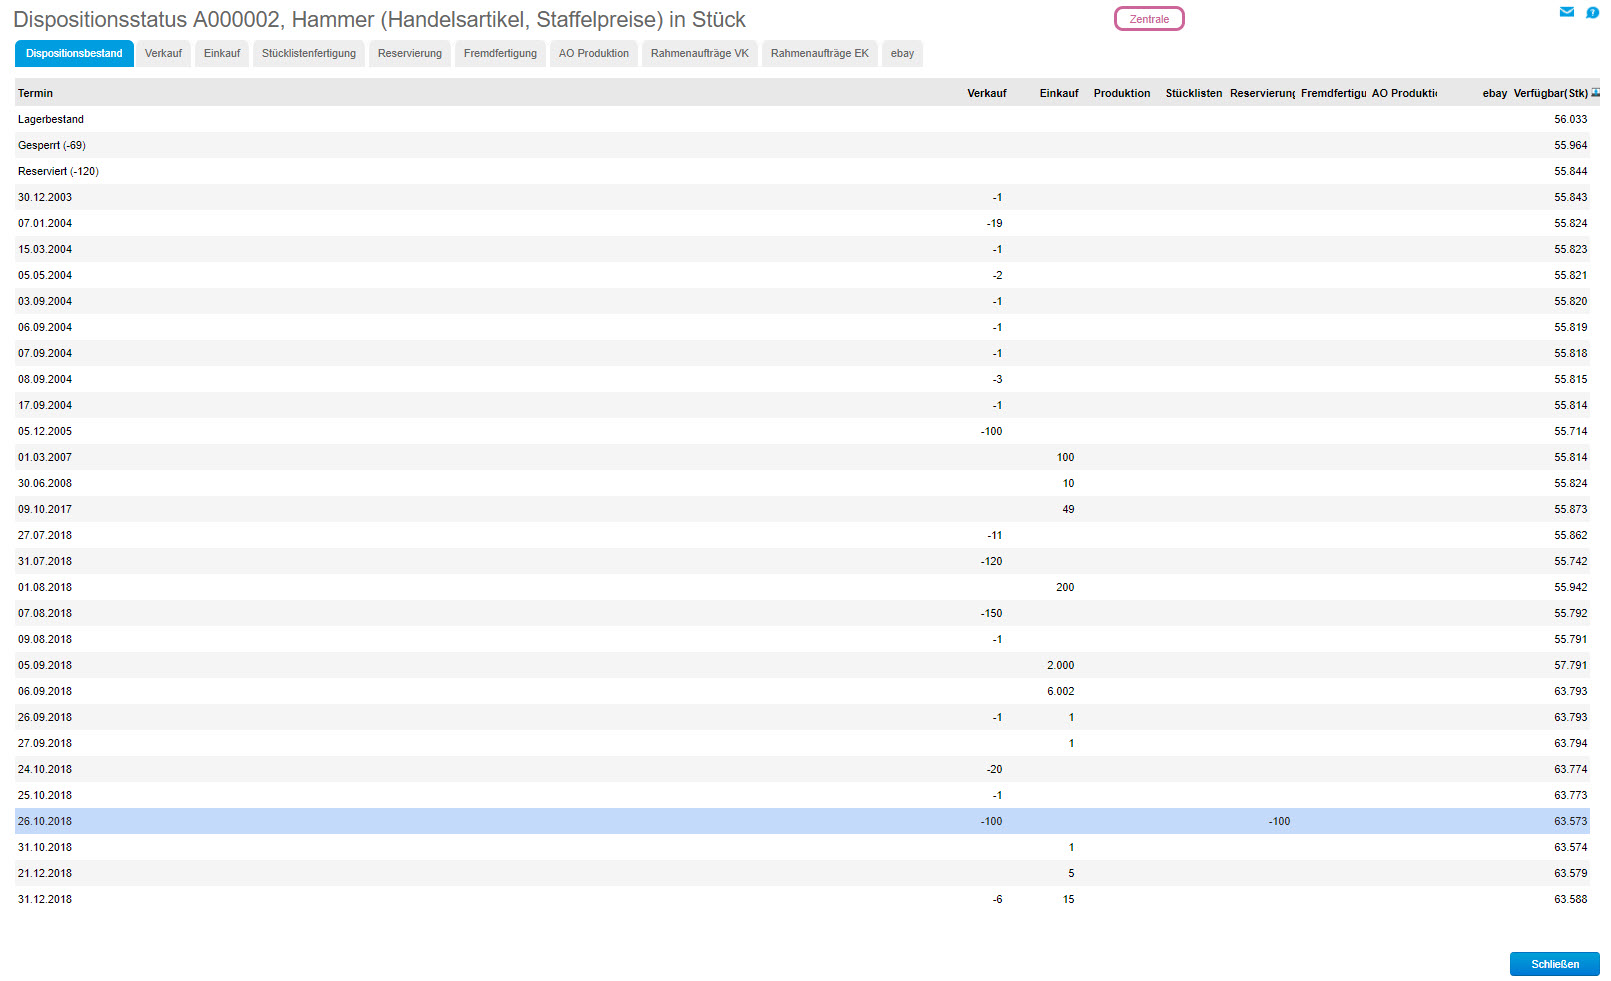
Task: Click the date 26.09.2018
Action: [x=45, y=717]
